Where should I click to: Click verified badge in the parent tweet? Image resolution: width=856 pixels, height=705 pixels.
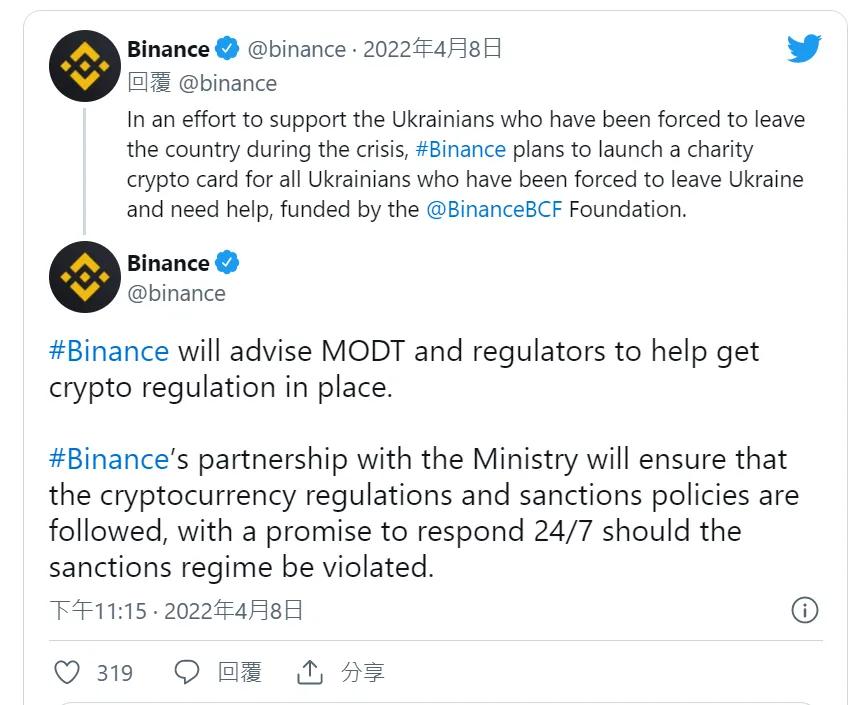pos(228,49)
